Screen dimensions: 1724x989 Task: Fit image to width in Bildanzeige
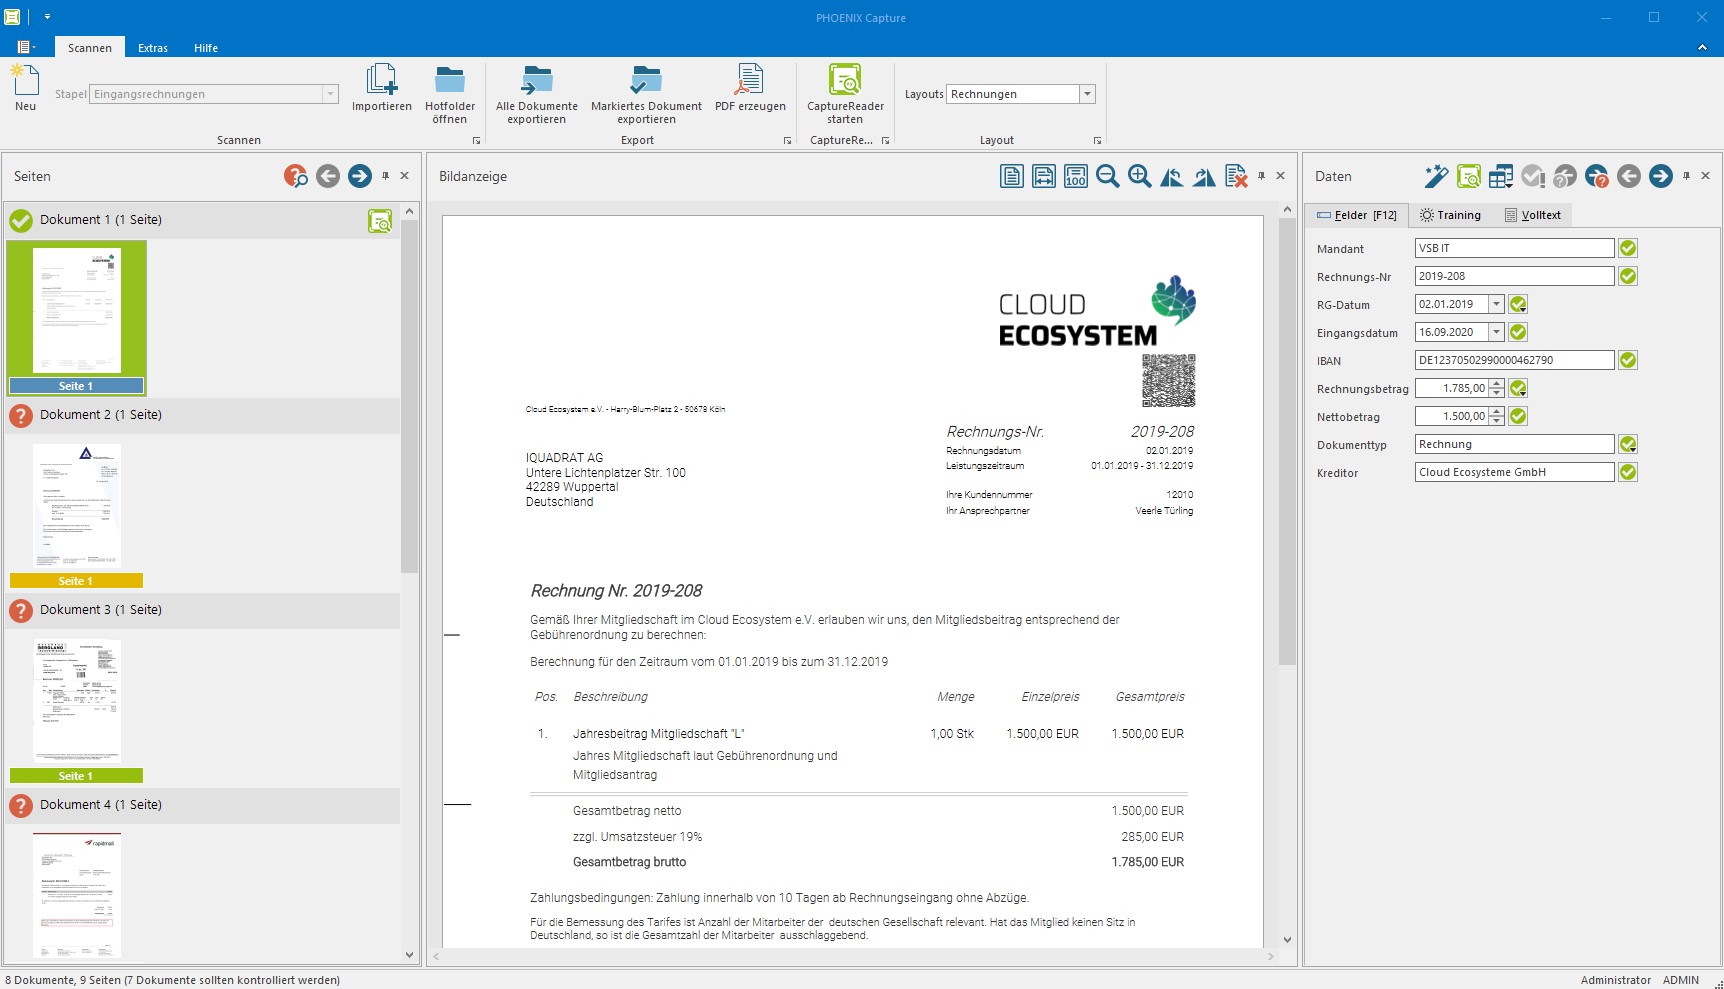click(1044, 176)
